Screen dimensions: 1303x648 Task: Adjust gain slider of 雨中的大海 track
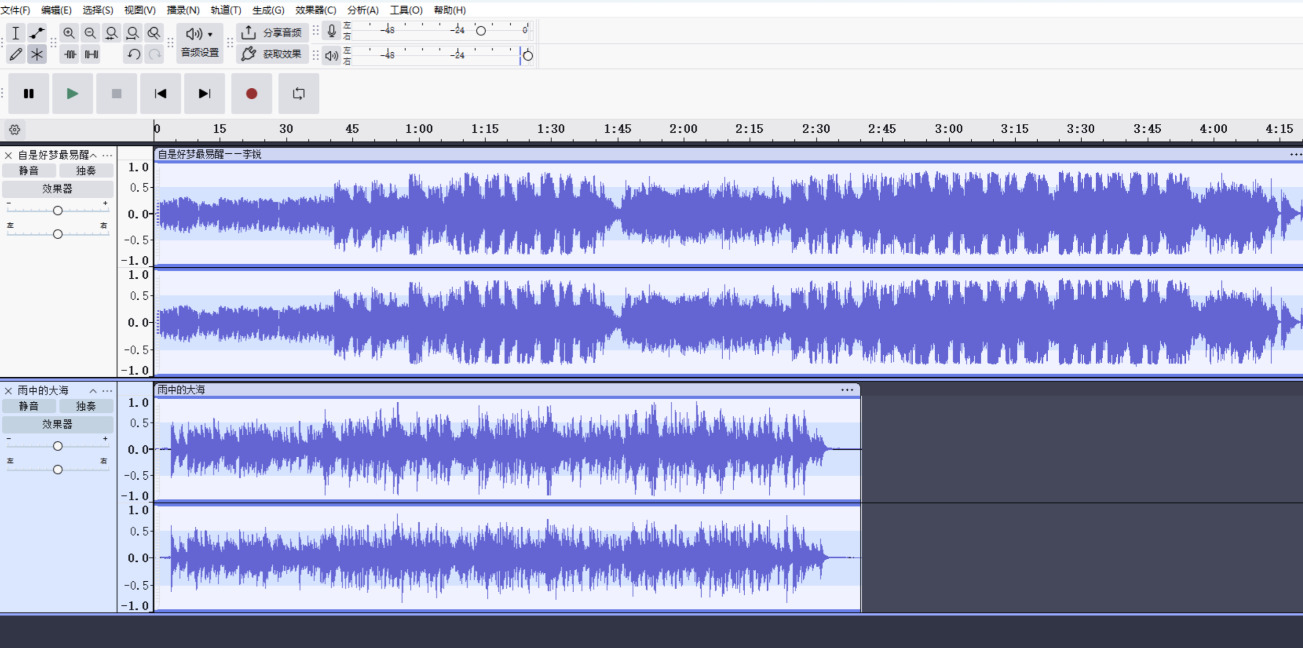[58, 446]
